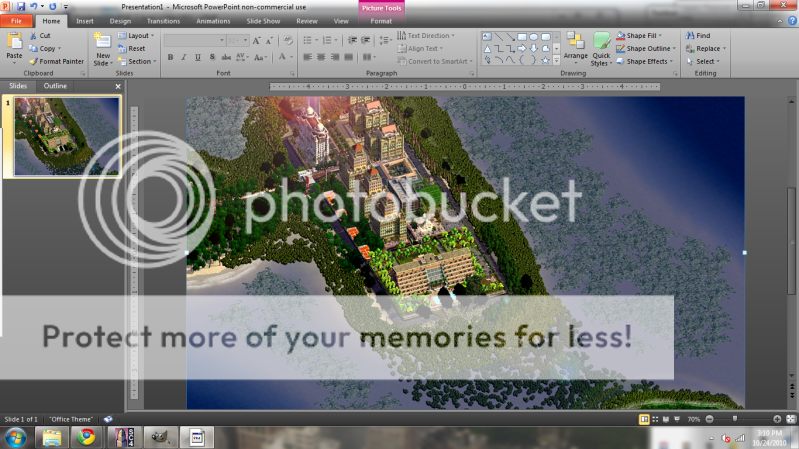This screenshot has width=799, height=449.
Task: Open Change Case dropdown
Action: point(260,57)
